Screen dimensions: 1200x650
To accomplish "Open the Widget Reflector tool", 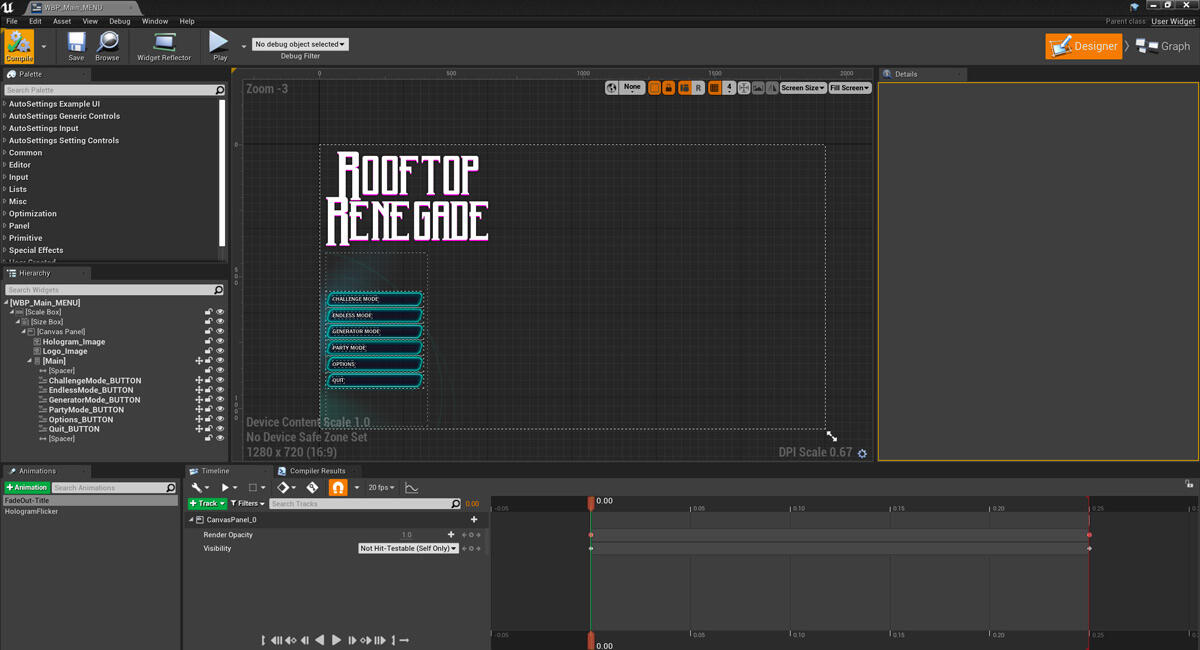I will (163, 46).
